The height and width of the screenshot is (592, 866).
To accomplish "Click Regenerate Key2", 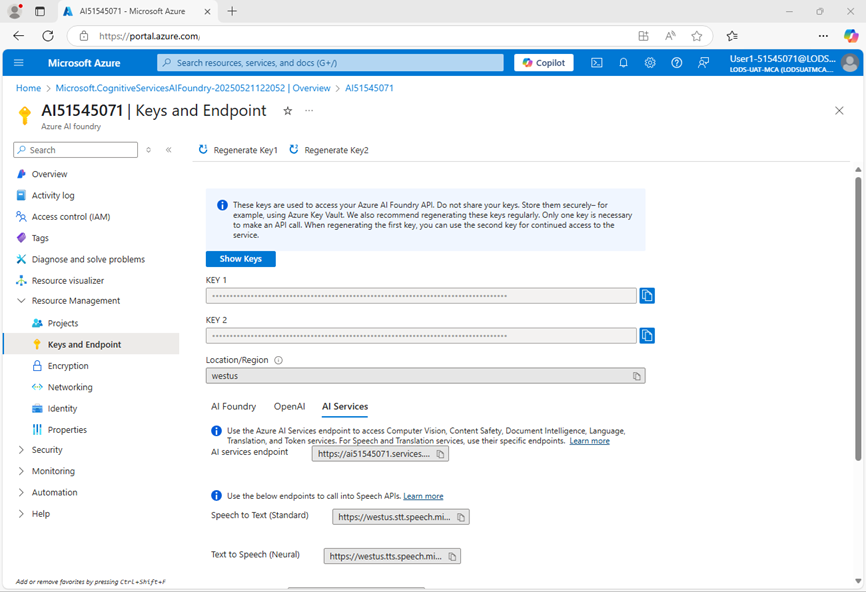I will 329,150.
